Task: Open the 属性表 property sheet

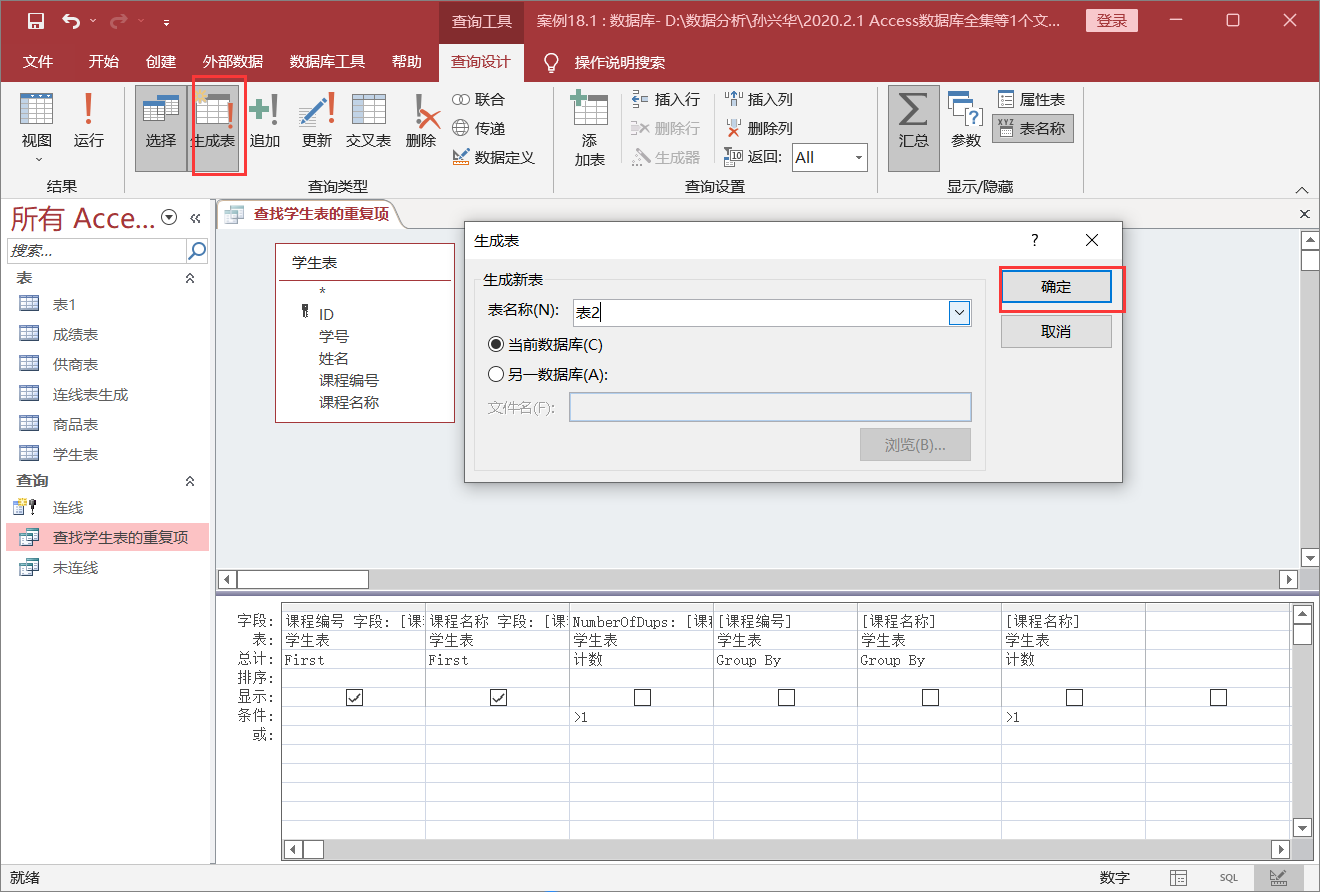Action: (x=1032, y=99)
